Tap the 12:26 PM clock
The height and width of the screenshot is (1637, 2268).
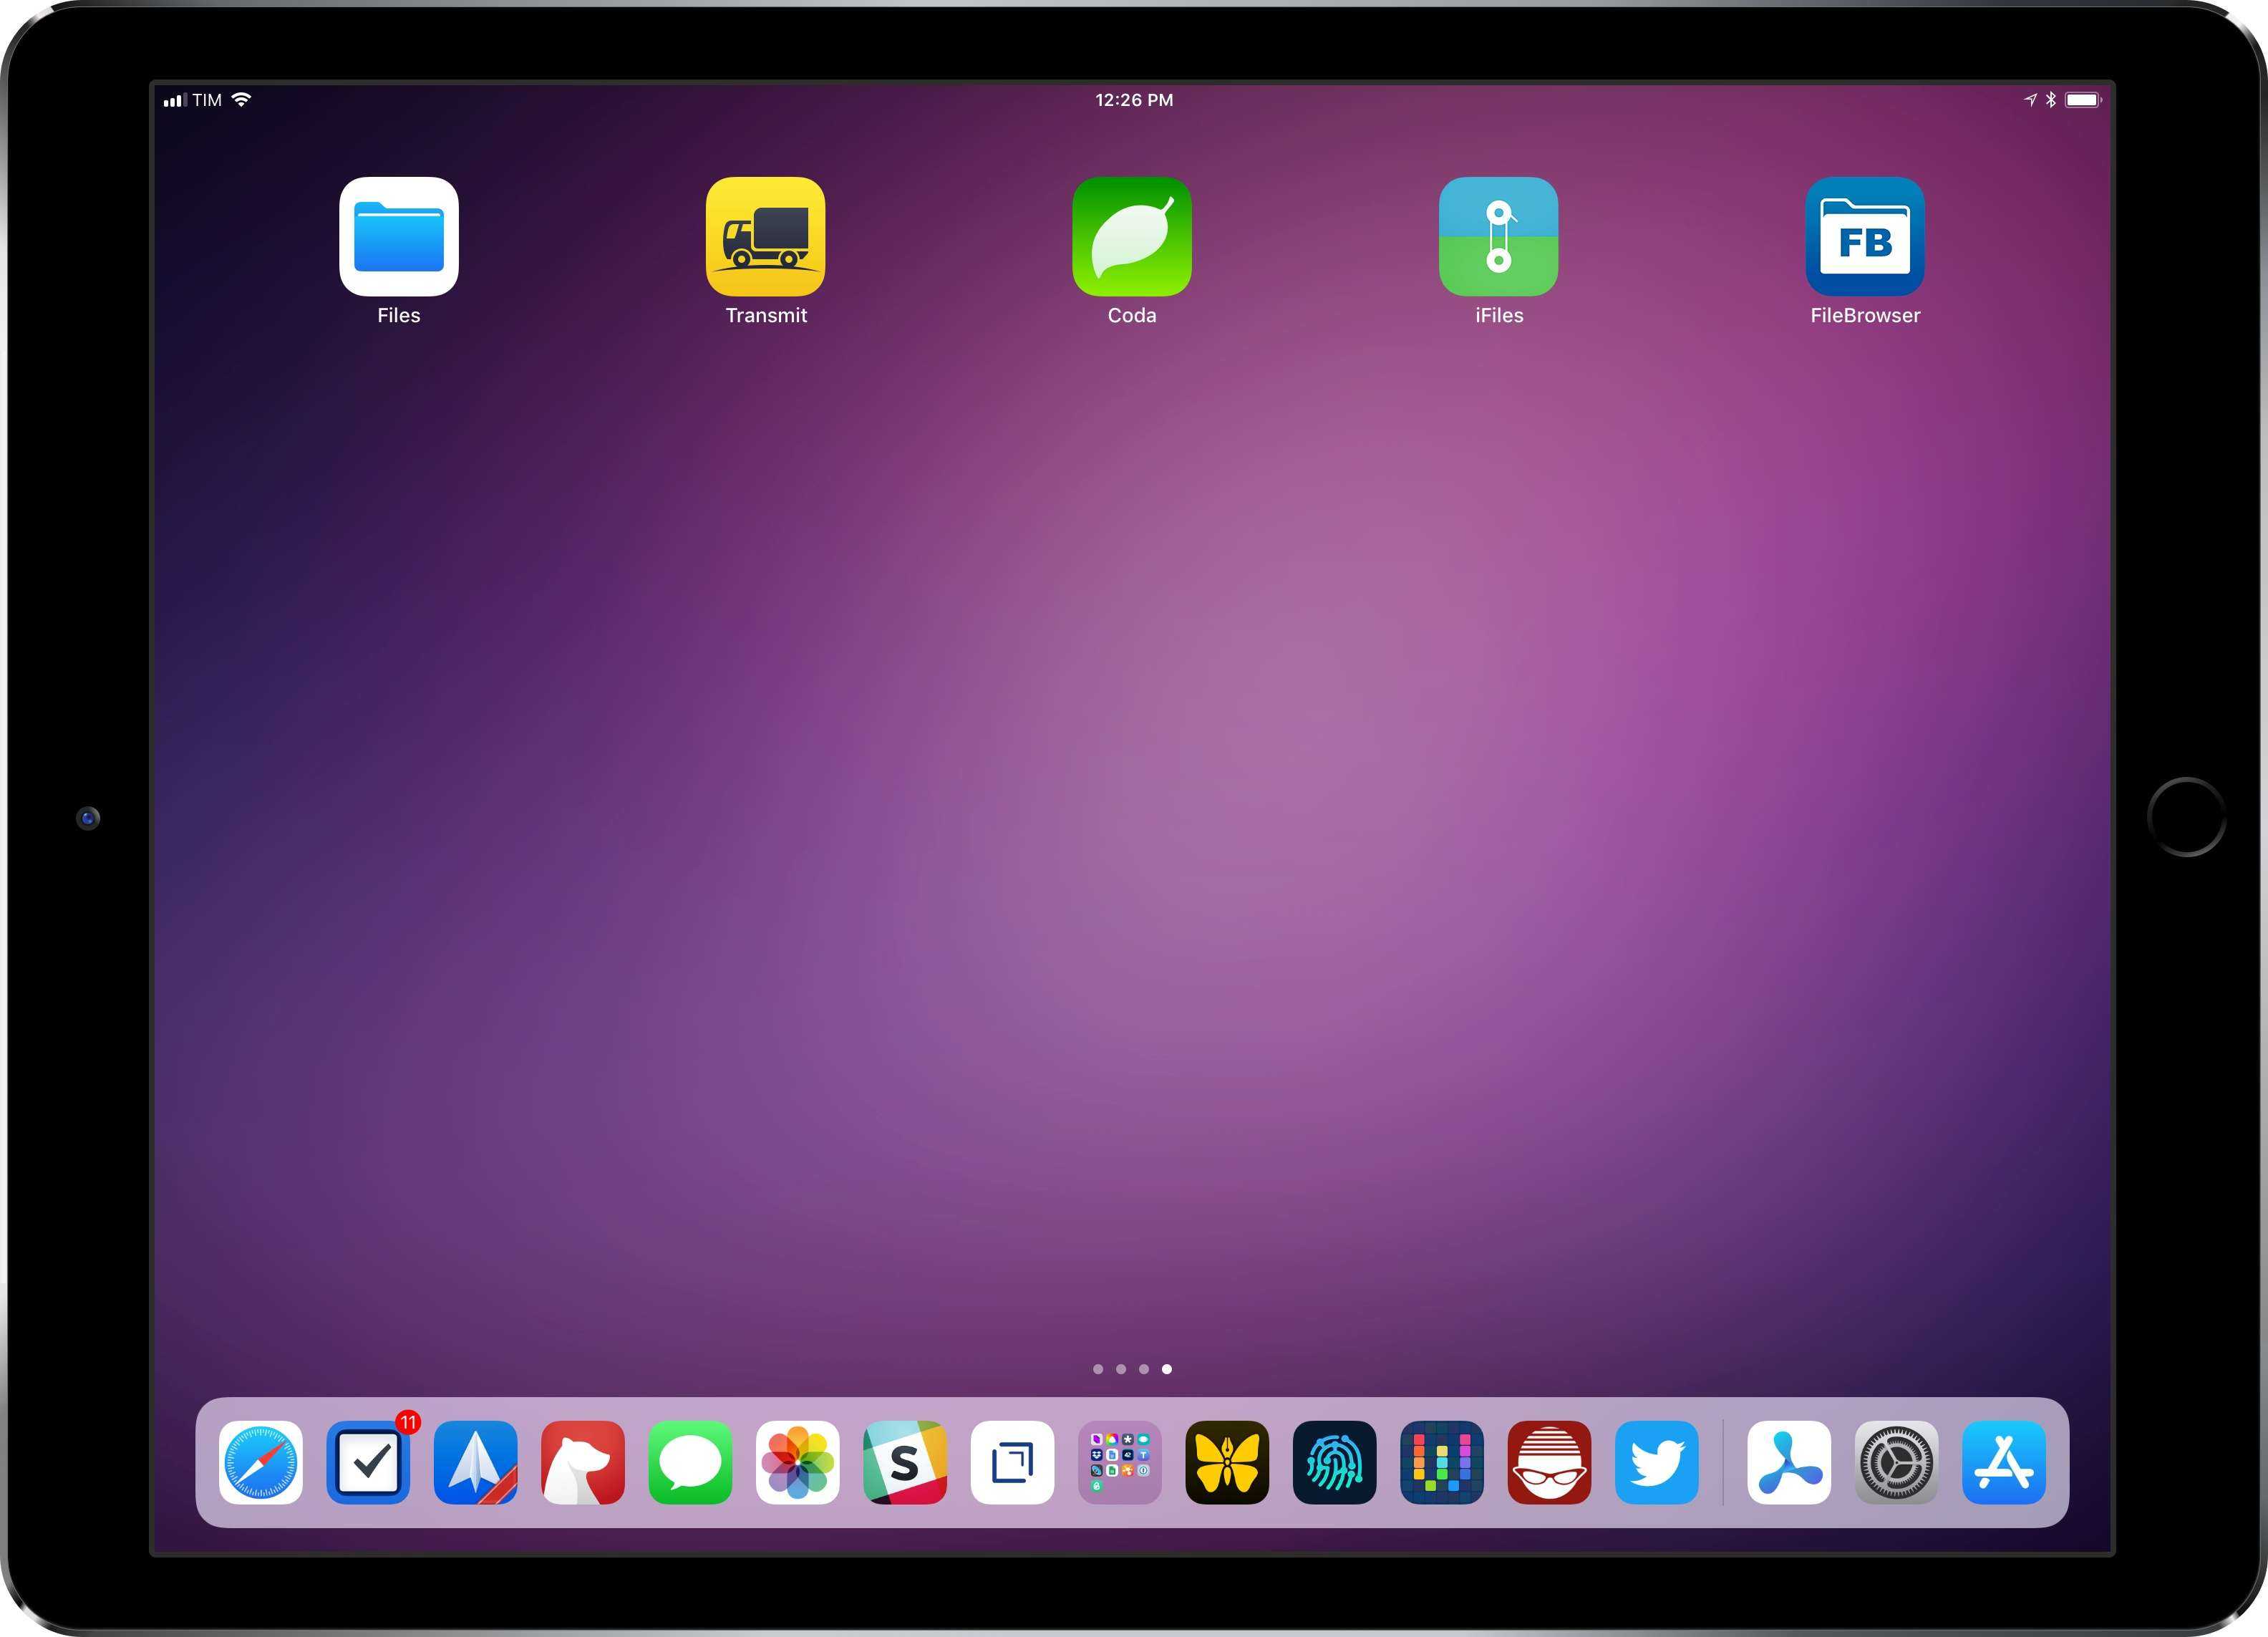click(1134, 100)
